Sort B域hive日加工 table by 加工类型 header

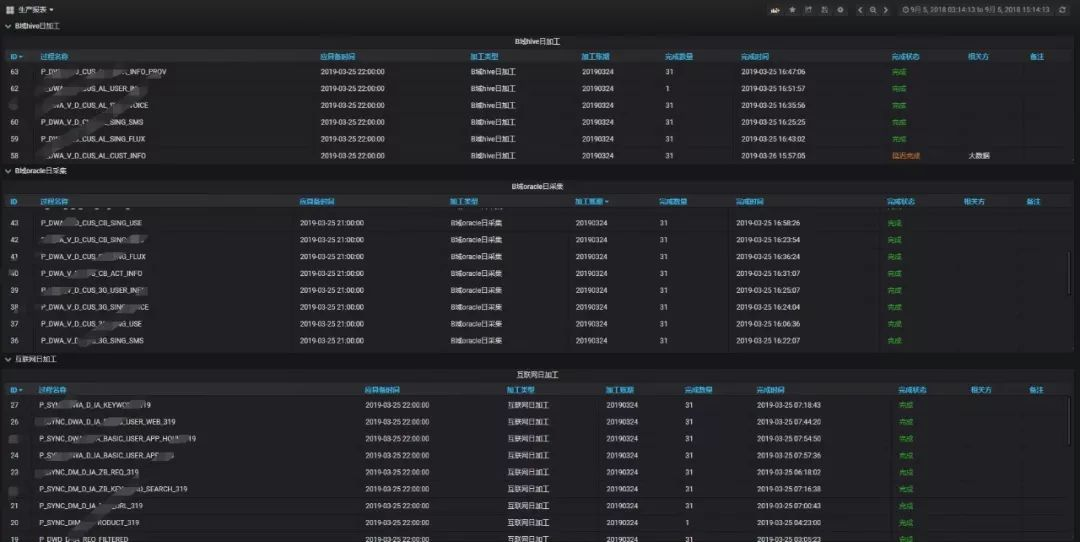pos(484,56)
